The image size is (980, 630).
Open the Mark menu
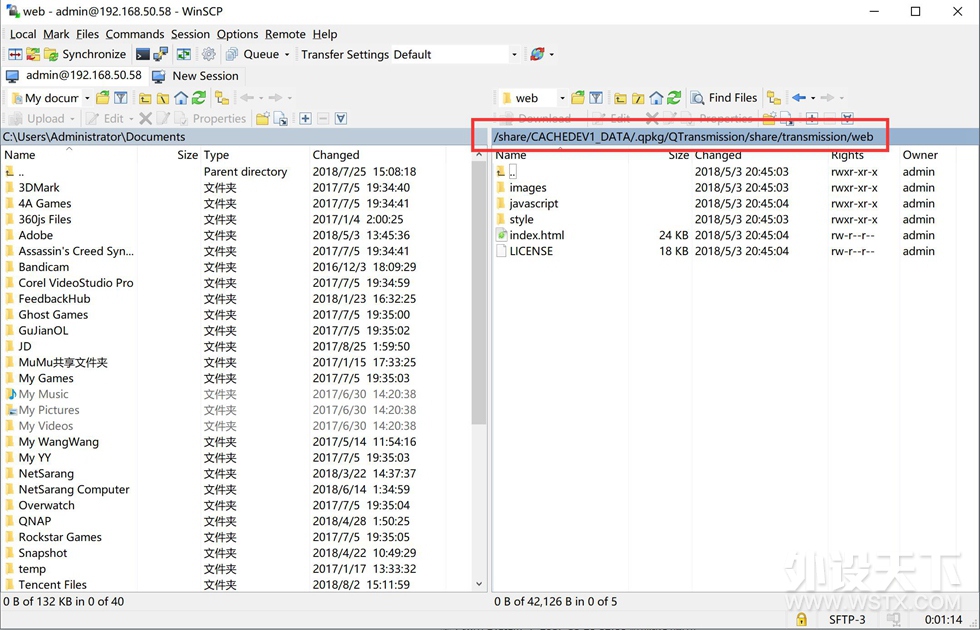56,34
